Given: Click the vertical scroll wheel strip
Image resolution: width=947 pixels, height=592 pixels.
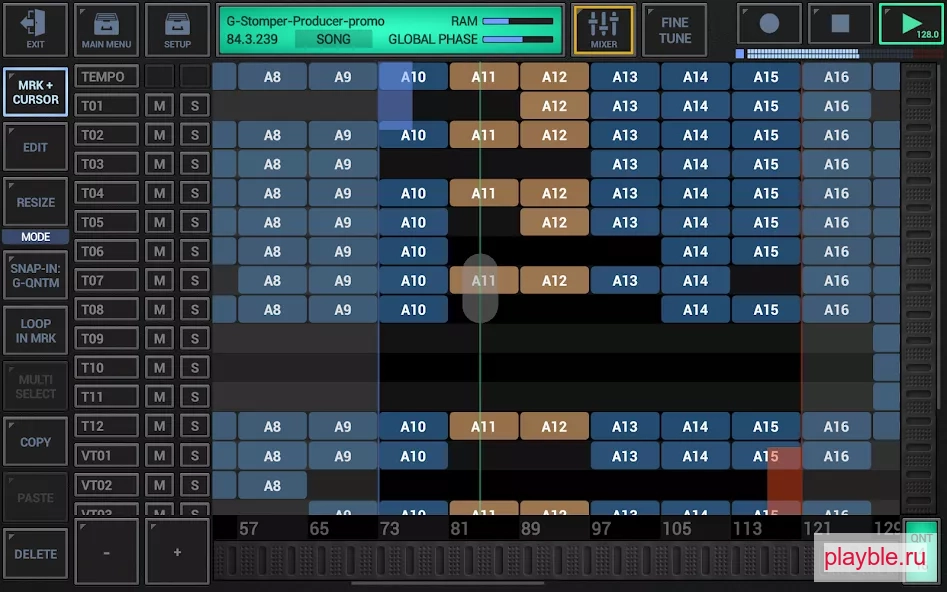Looking at the screenshot, I should click(919, 289).
